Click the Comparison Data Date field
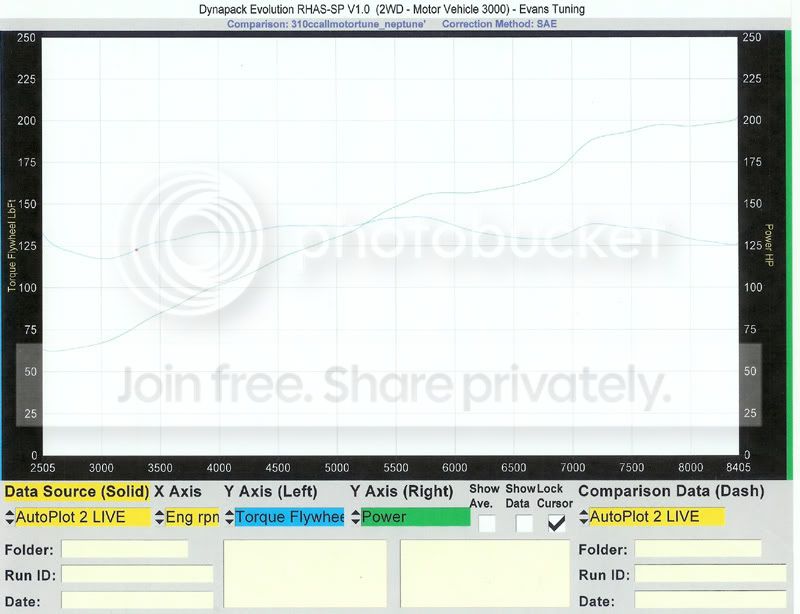 [710, 600]
